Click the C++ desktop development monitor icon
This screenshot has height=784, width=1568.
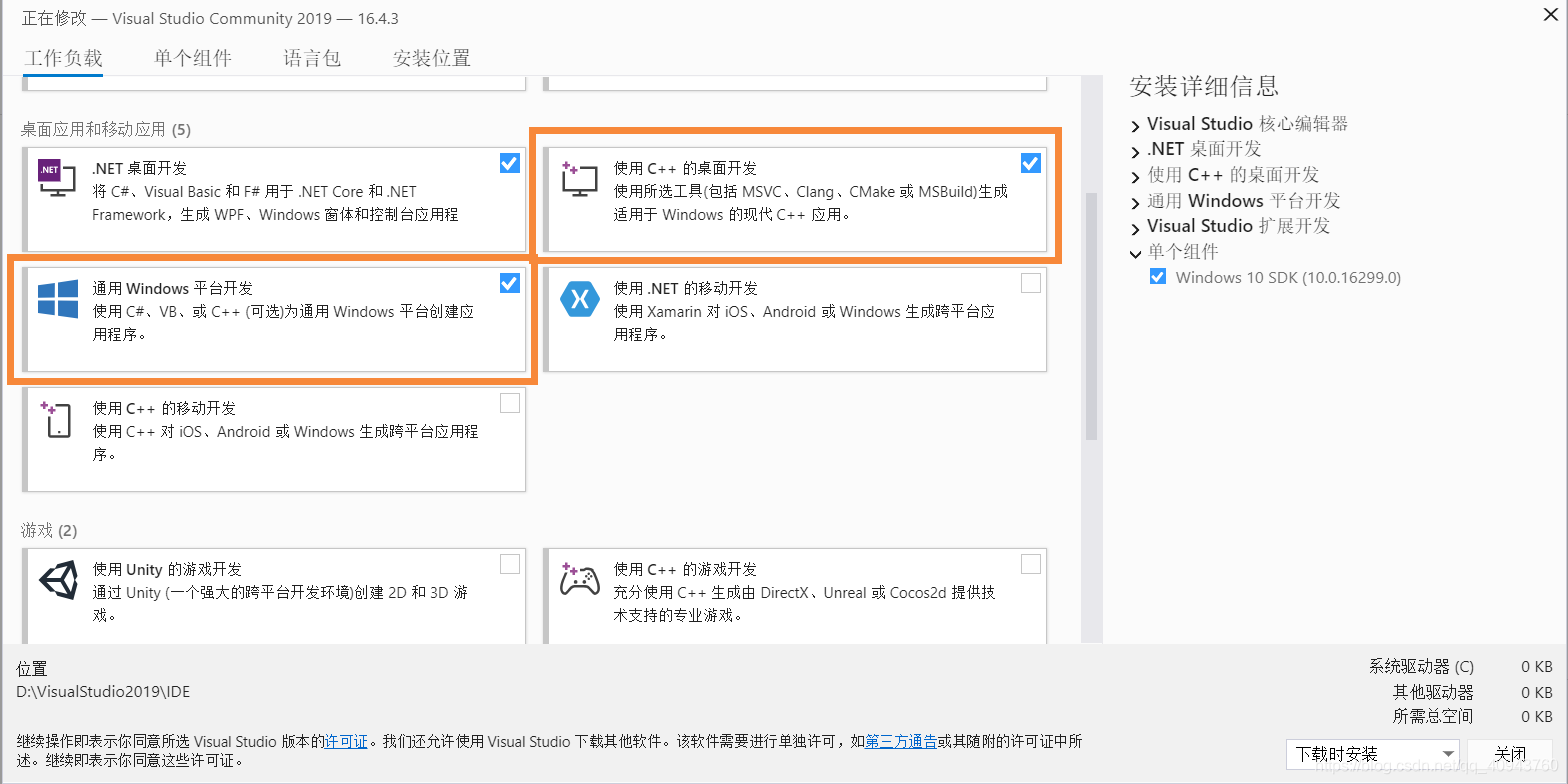tap(579, 178)
